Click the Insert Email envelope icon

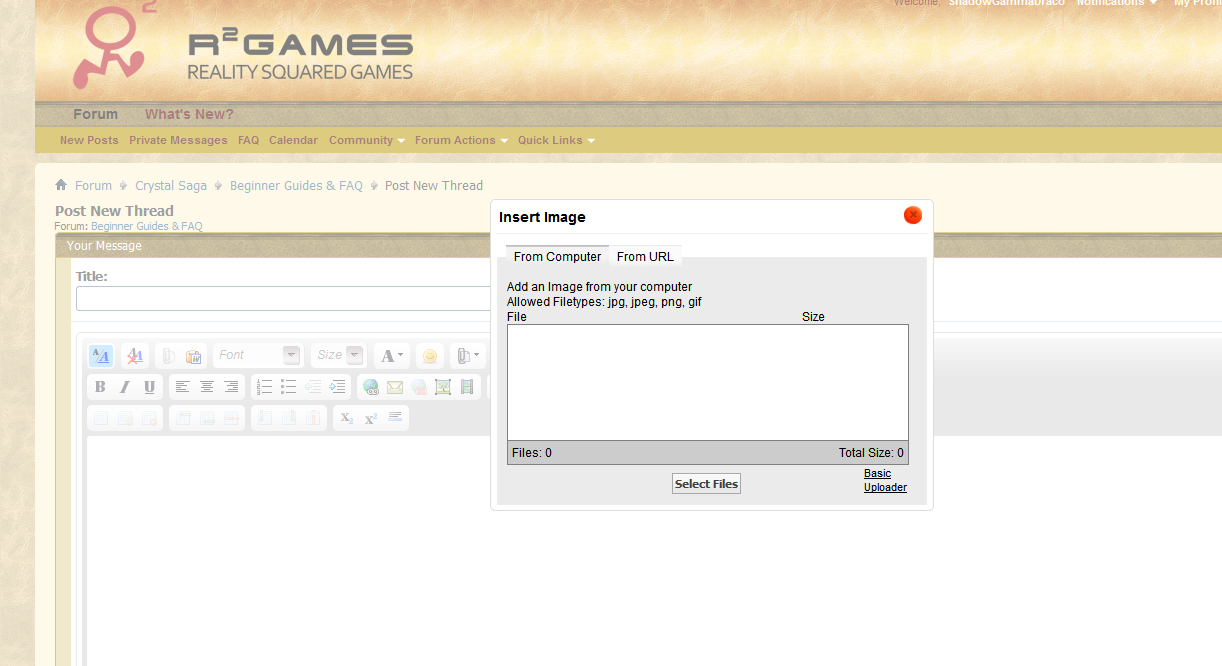(395, 387)
